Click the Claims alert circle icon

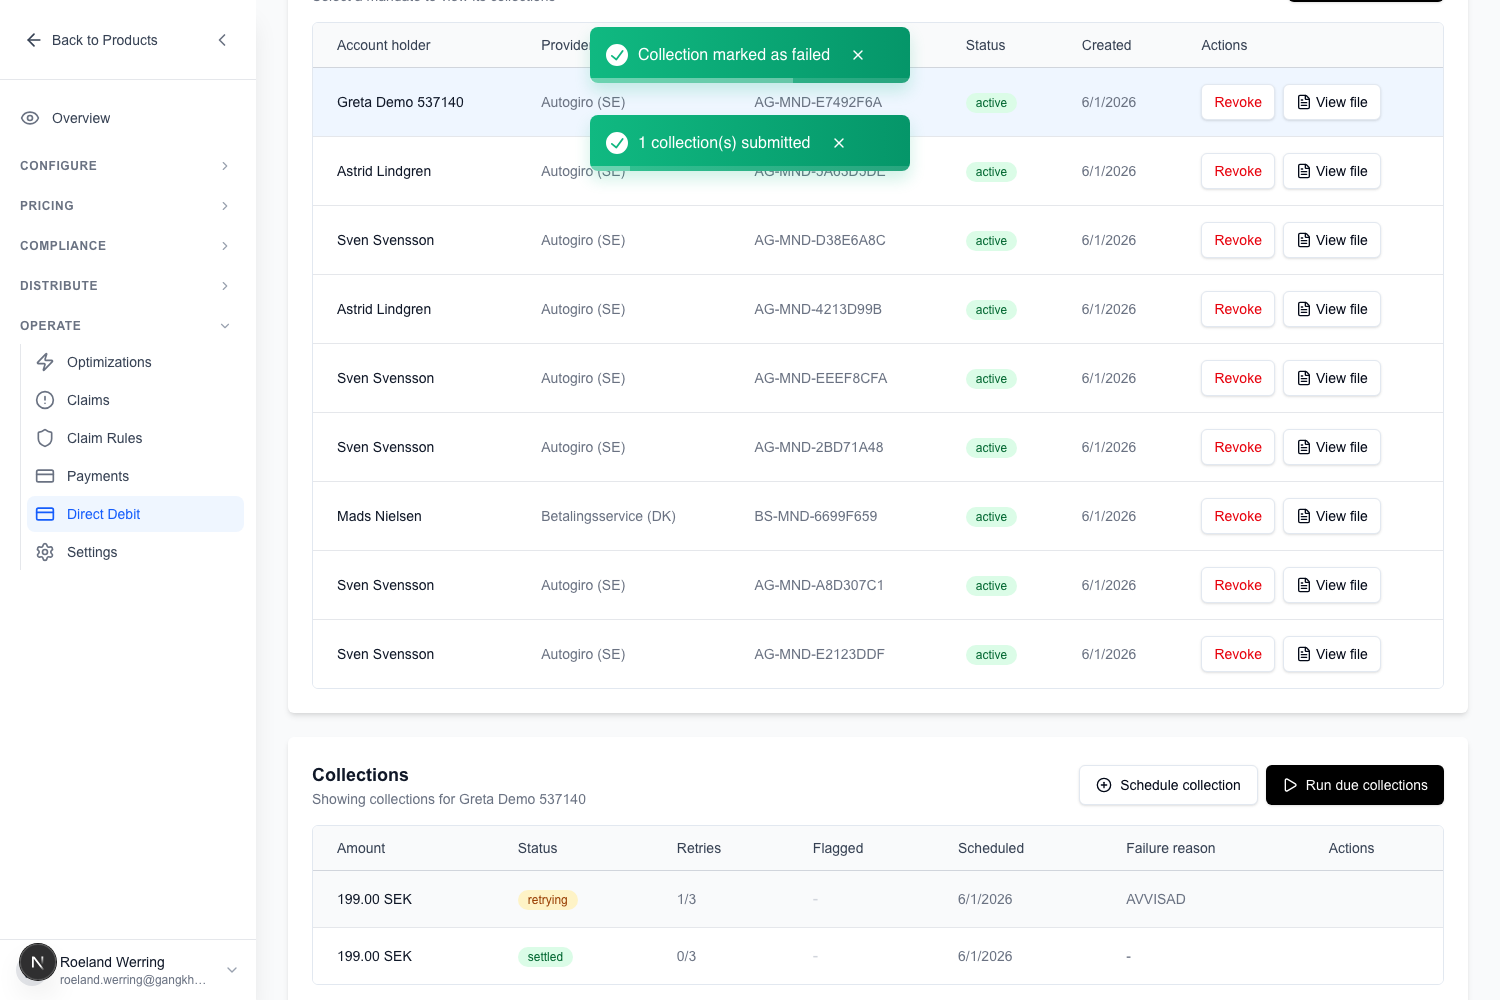click(45, 400)
